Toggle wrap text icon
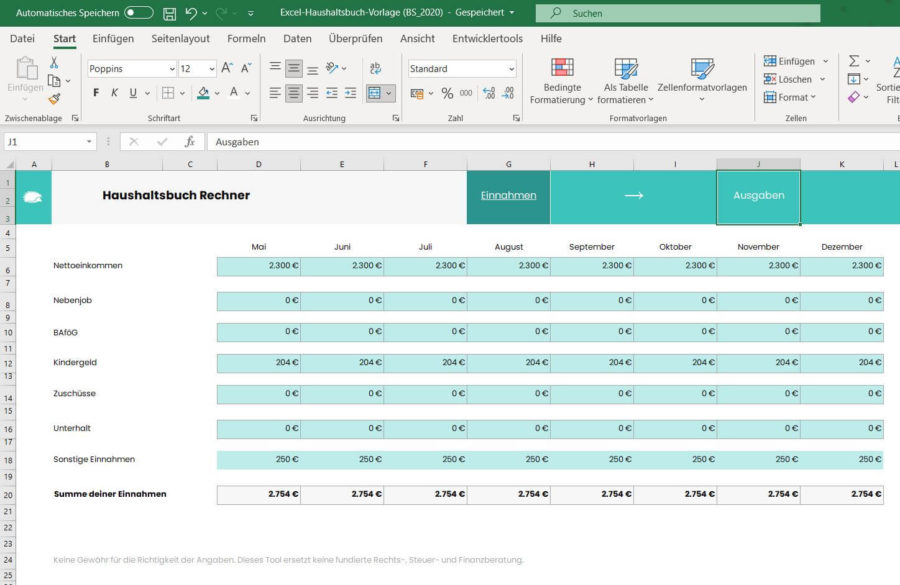The width and height of the screenshot is (900, 585). [375, 68]
